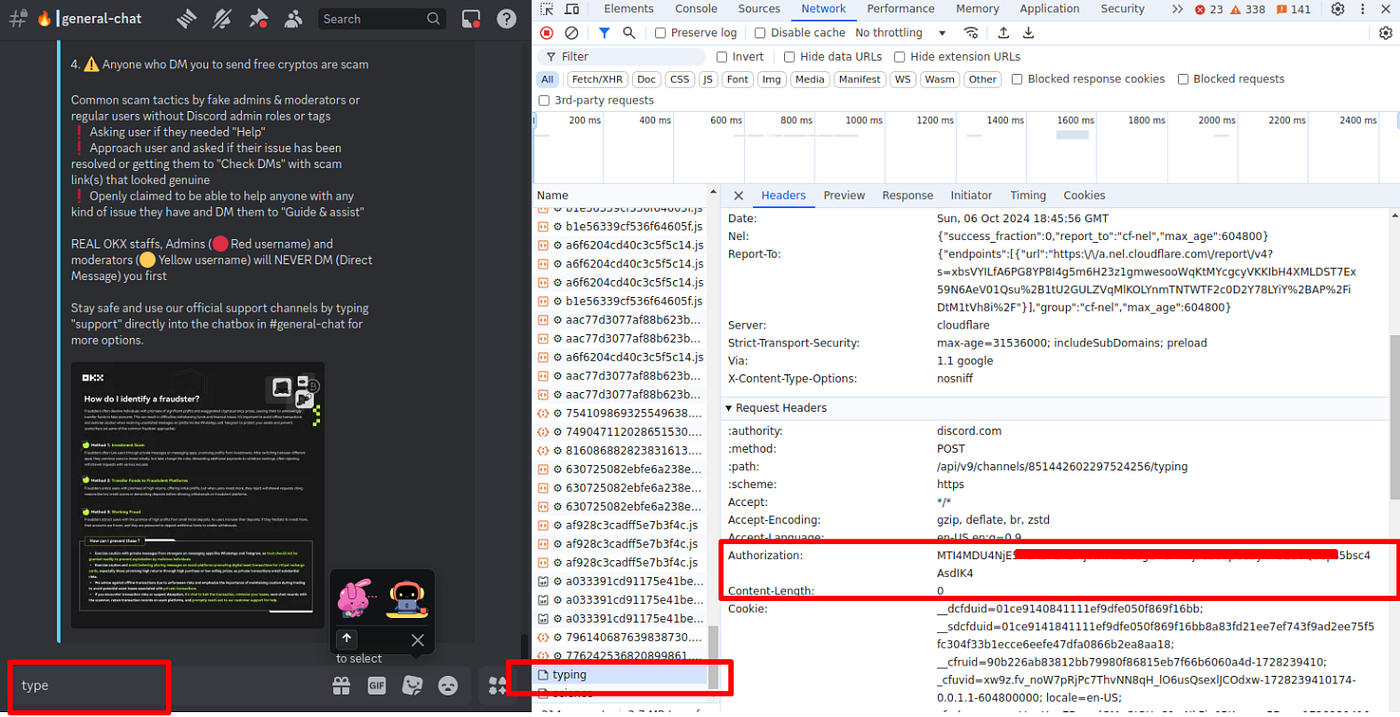
Task: Toggle device toolbar in DevTools
Action: coord(574,9)
